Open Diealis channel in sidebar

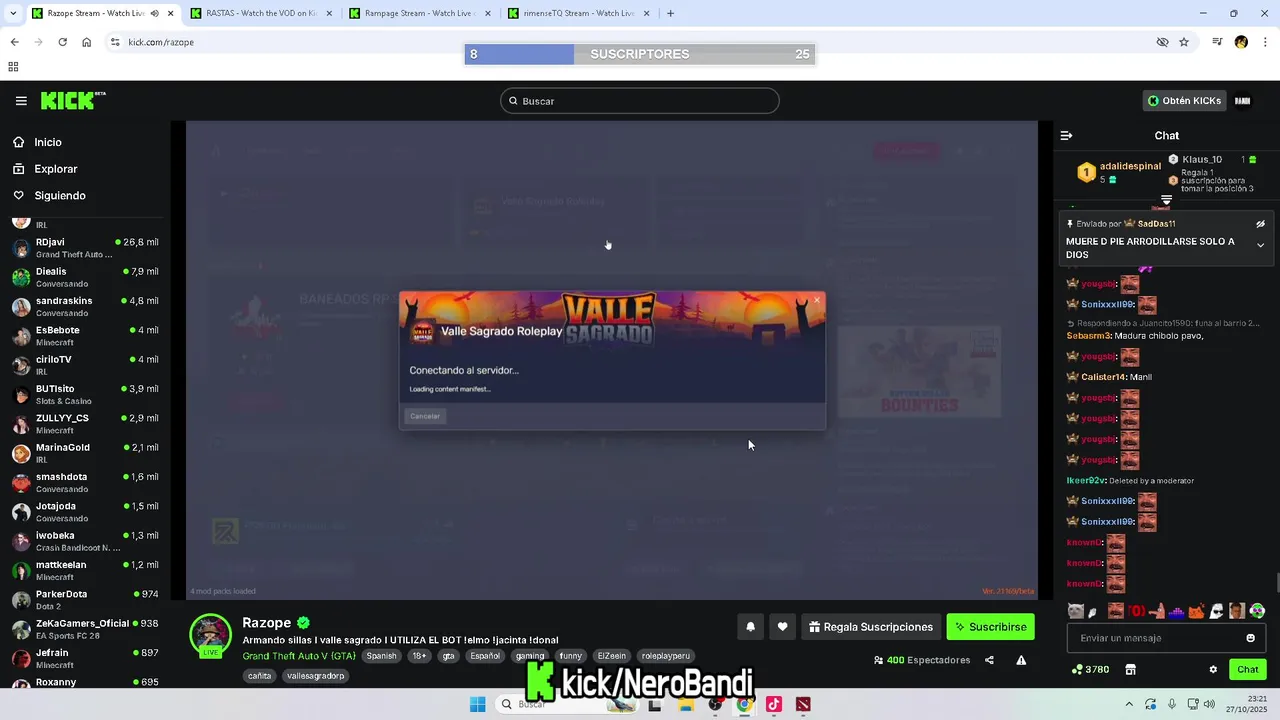tap(85, 277)
